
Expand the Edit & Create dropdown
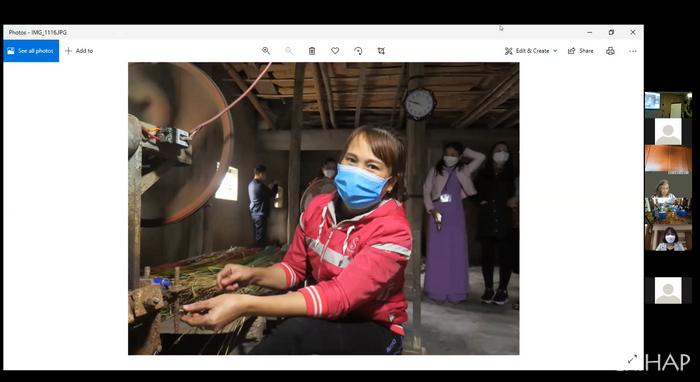coord(531,51)
